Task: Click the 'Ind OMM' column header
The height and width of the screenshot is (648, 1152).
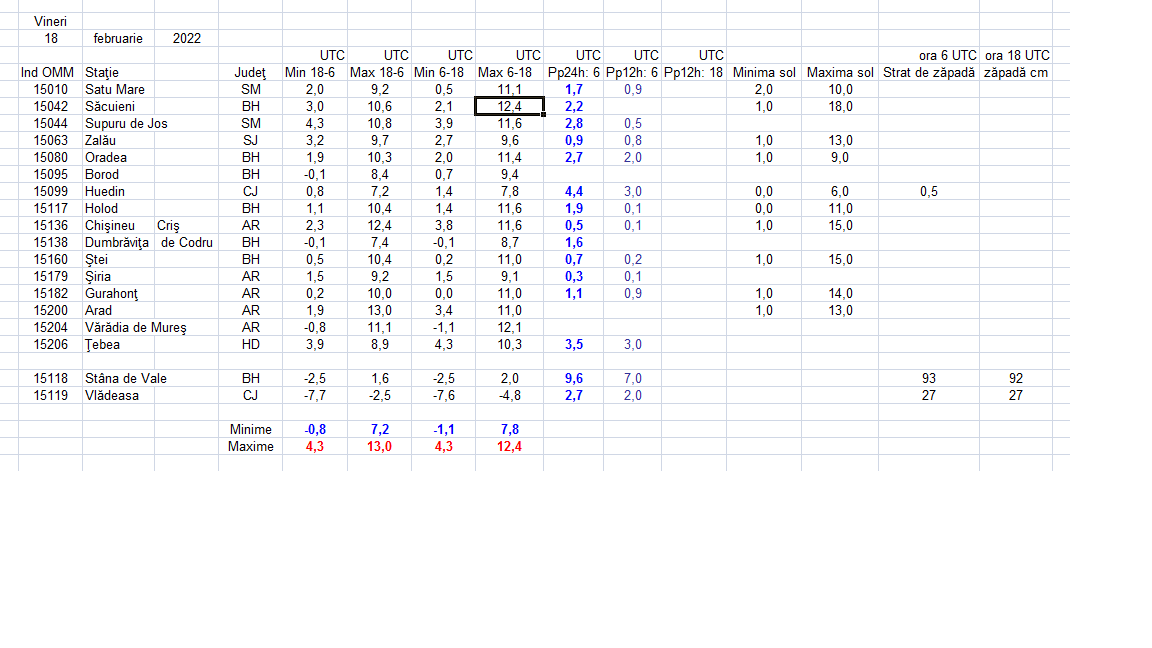Action: (48, 72)
